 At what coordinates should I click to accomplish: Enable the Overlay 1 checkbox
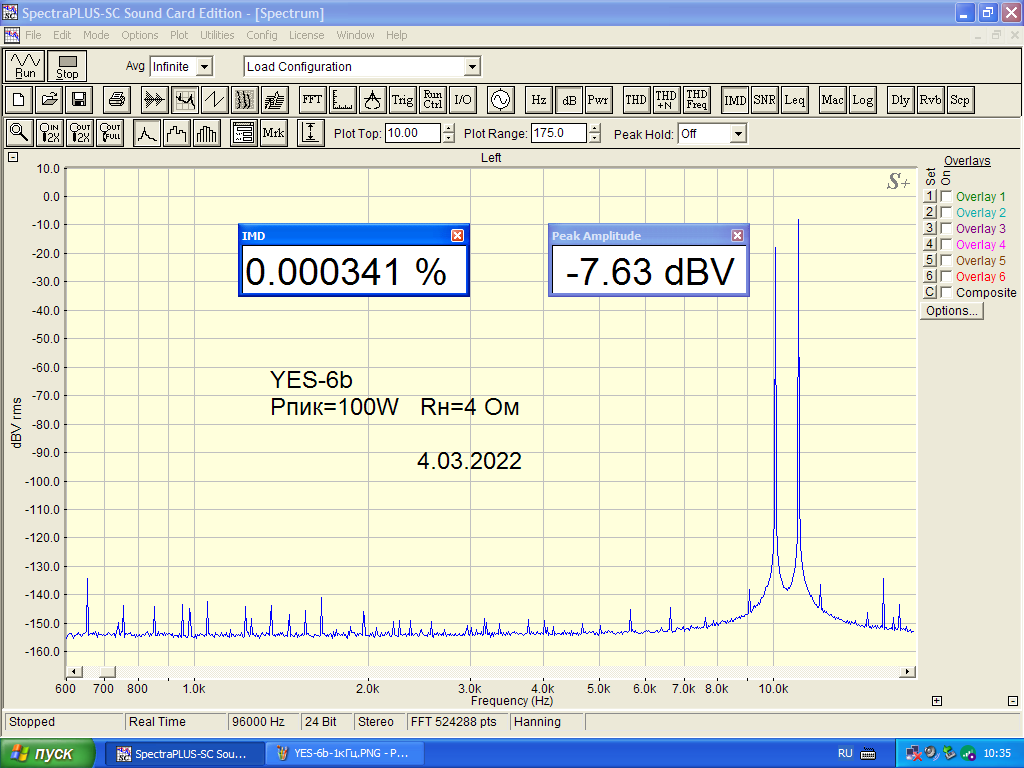pyautogui.click(x=946, y=196)
